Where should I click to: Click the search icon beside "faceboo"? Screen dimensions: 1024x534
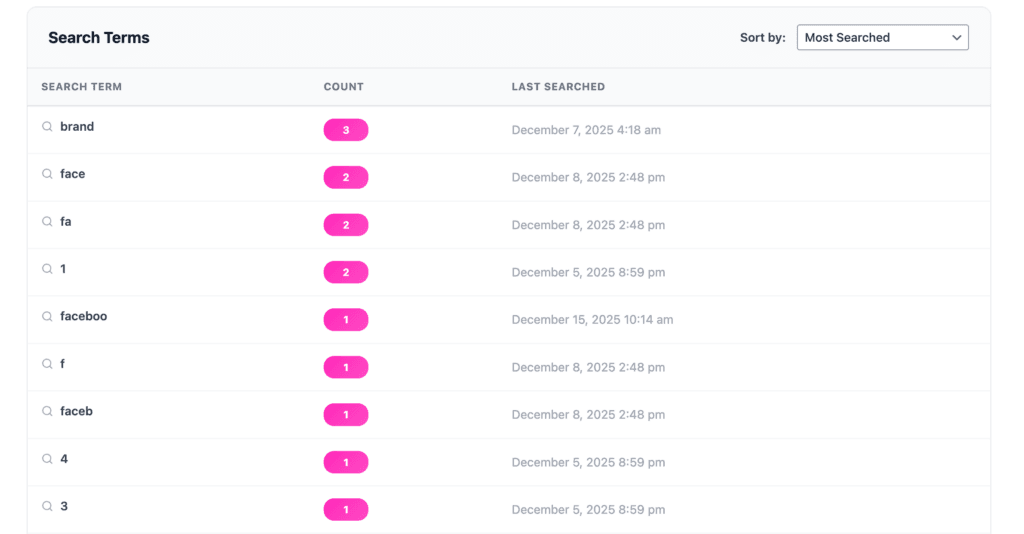(47, 317)
